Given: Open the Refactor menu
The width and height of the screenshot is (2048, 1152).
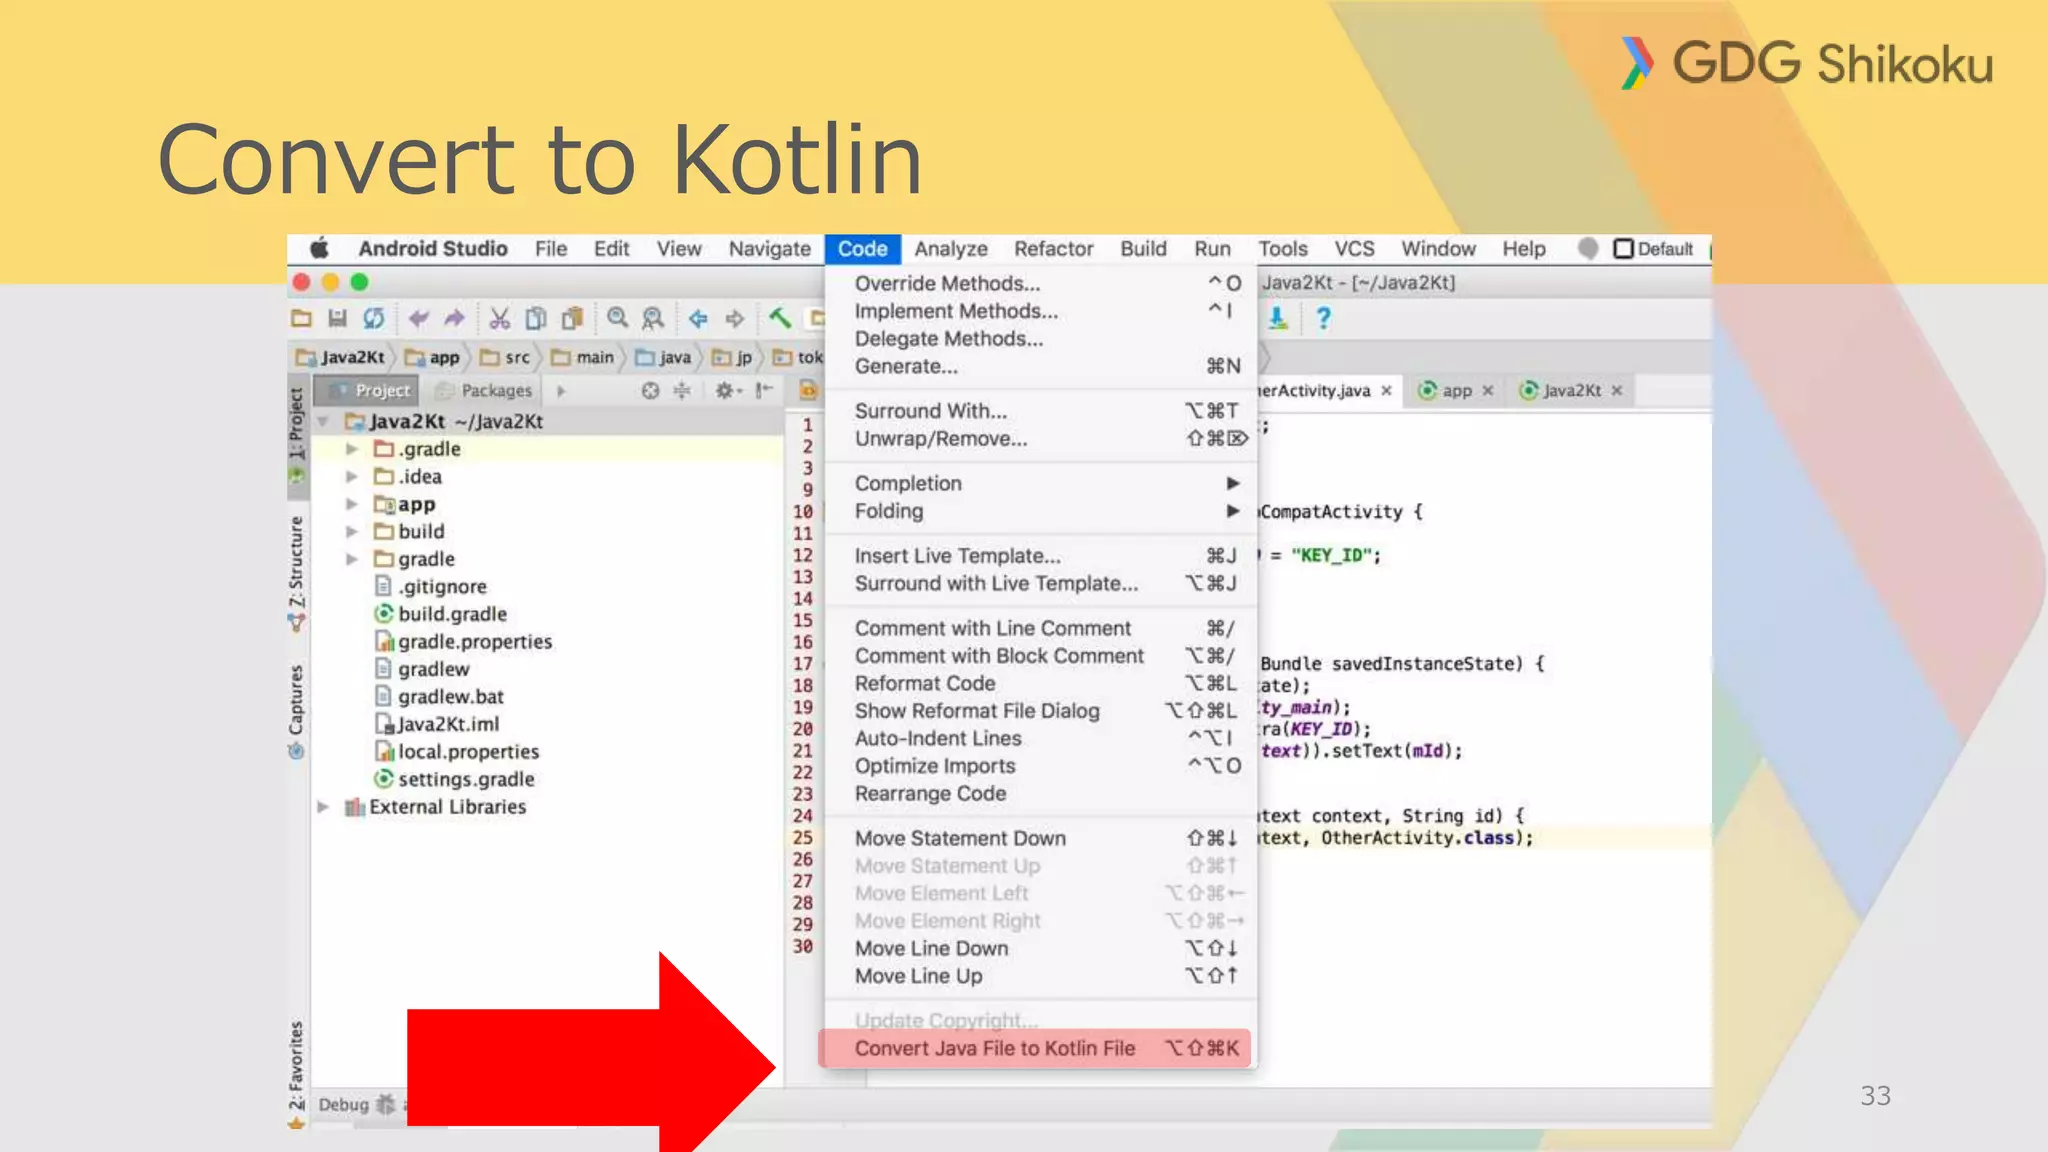Looking at the screenshot, I should 1054,249.
